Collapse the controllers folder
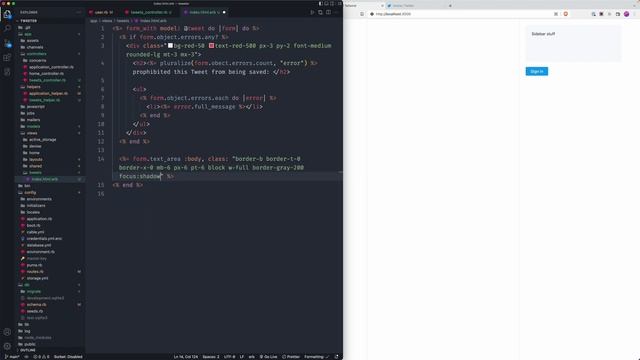The height and width of the screenshot is (360, 640). click(36, 54)
